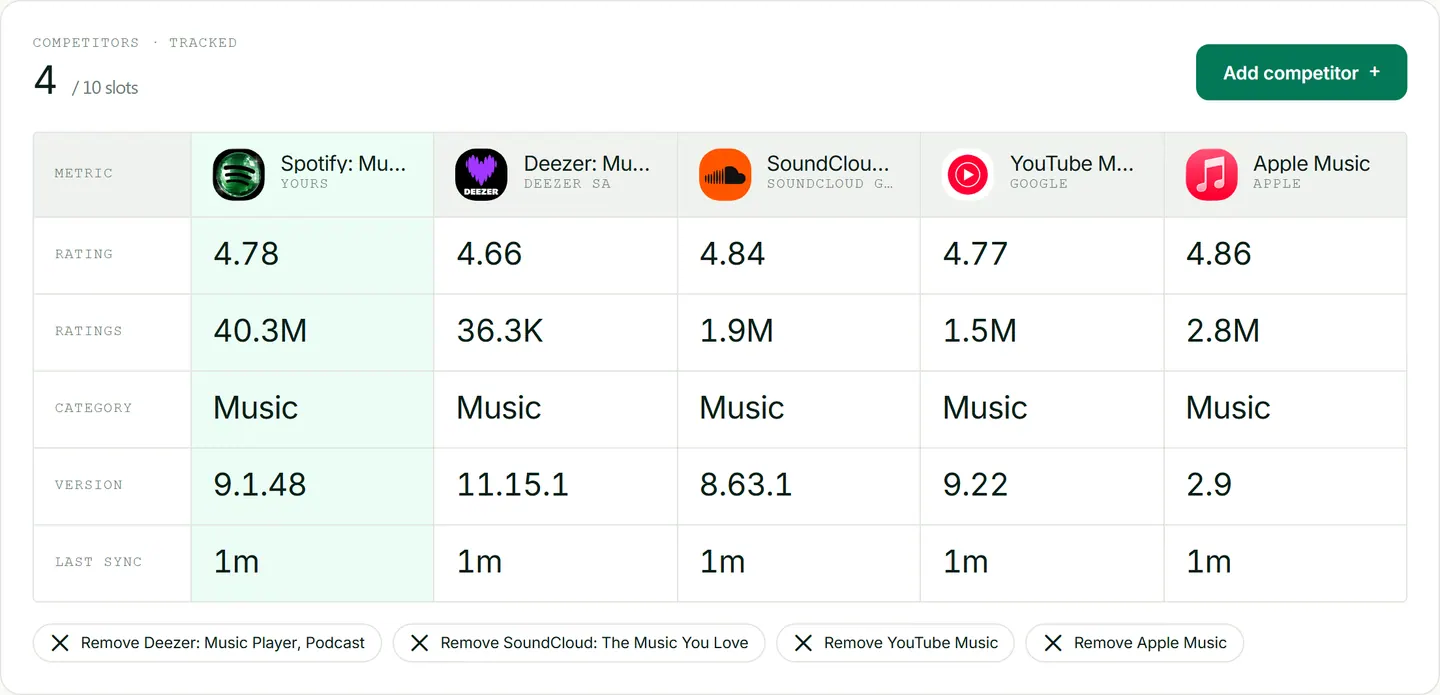
Task: Select the YouTube M... column title
Action: [1072, 164]
